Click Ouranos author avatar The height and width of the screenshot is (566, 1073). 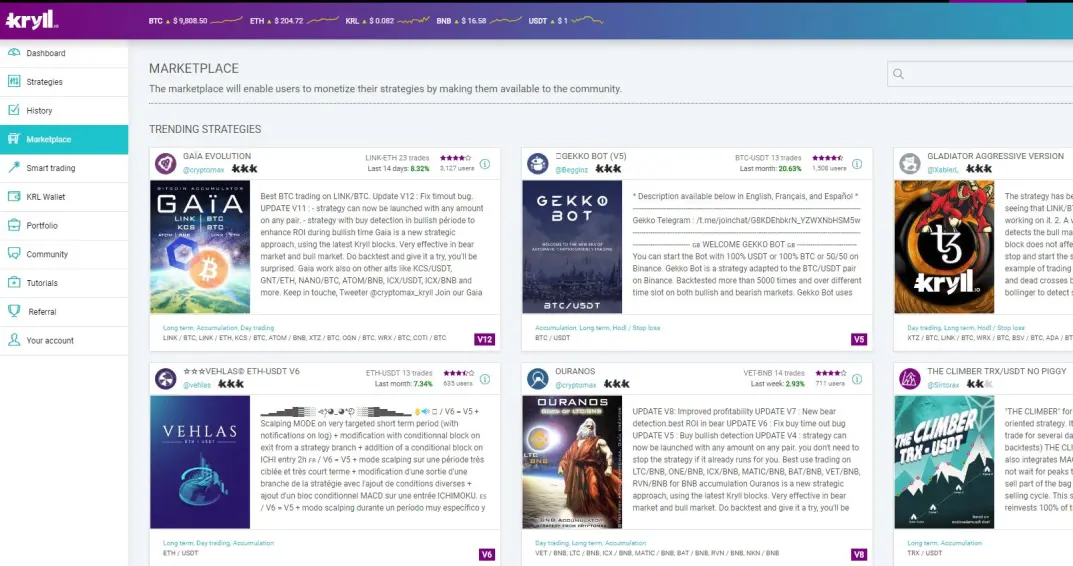(x=538, y=378)
